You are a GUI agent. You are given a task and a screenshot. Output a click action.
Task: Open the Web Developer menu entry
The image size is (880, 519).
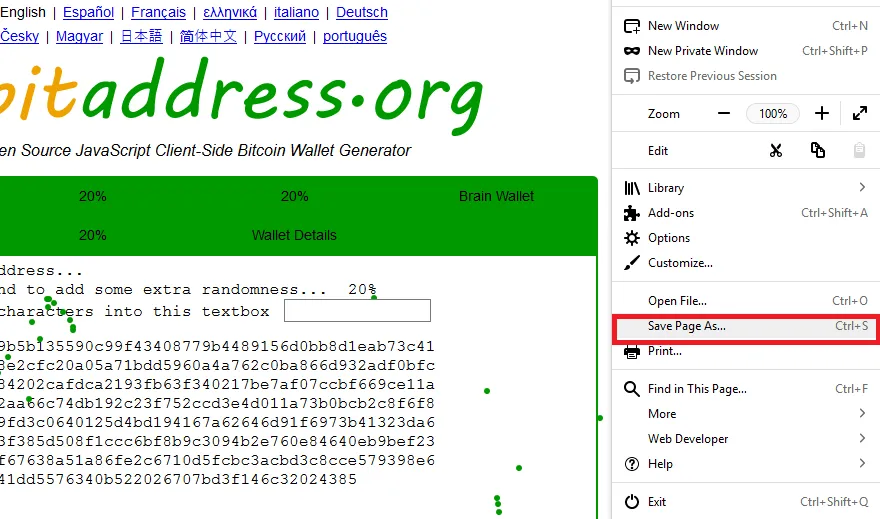pyautogui.click(x=746, y=439)
